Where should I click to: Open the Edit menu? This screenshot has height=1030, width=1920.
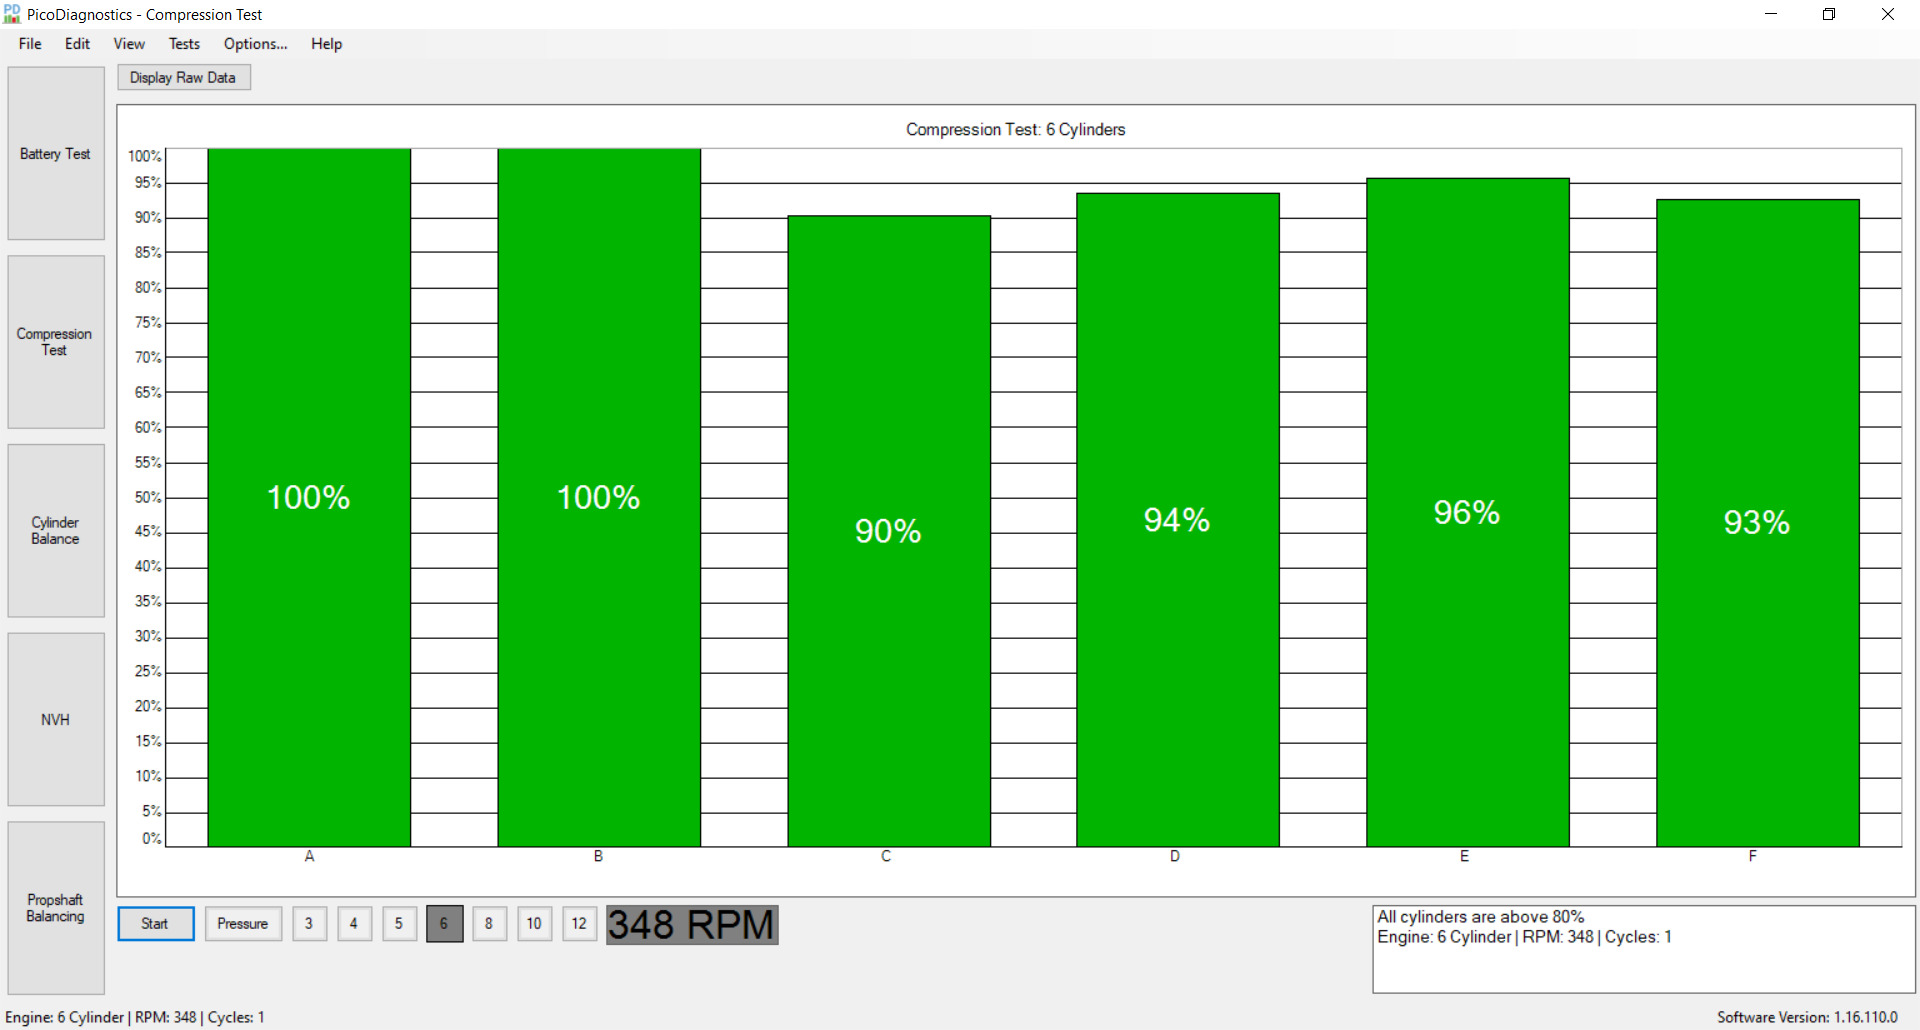(x=77, y=44)
